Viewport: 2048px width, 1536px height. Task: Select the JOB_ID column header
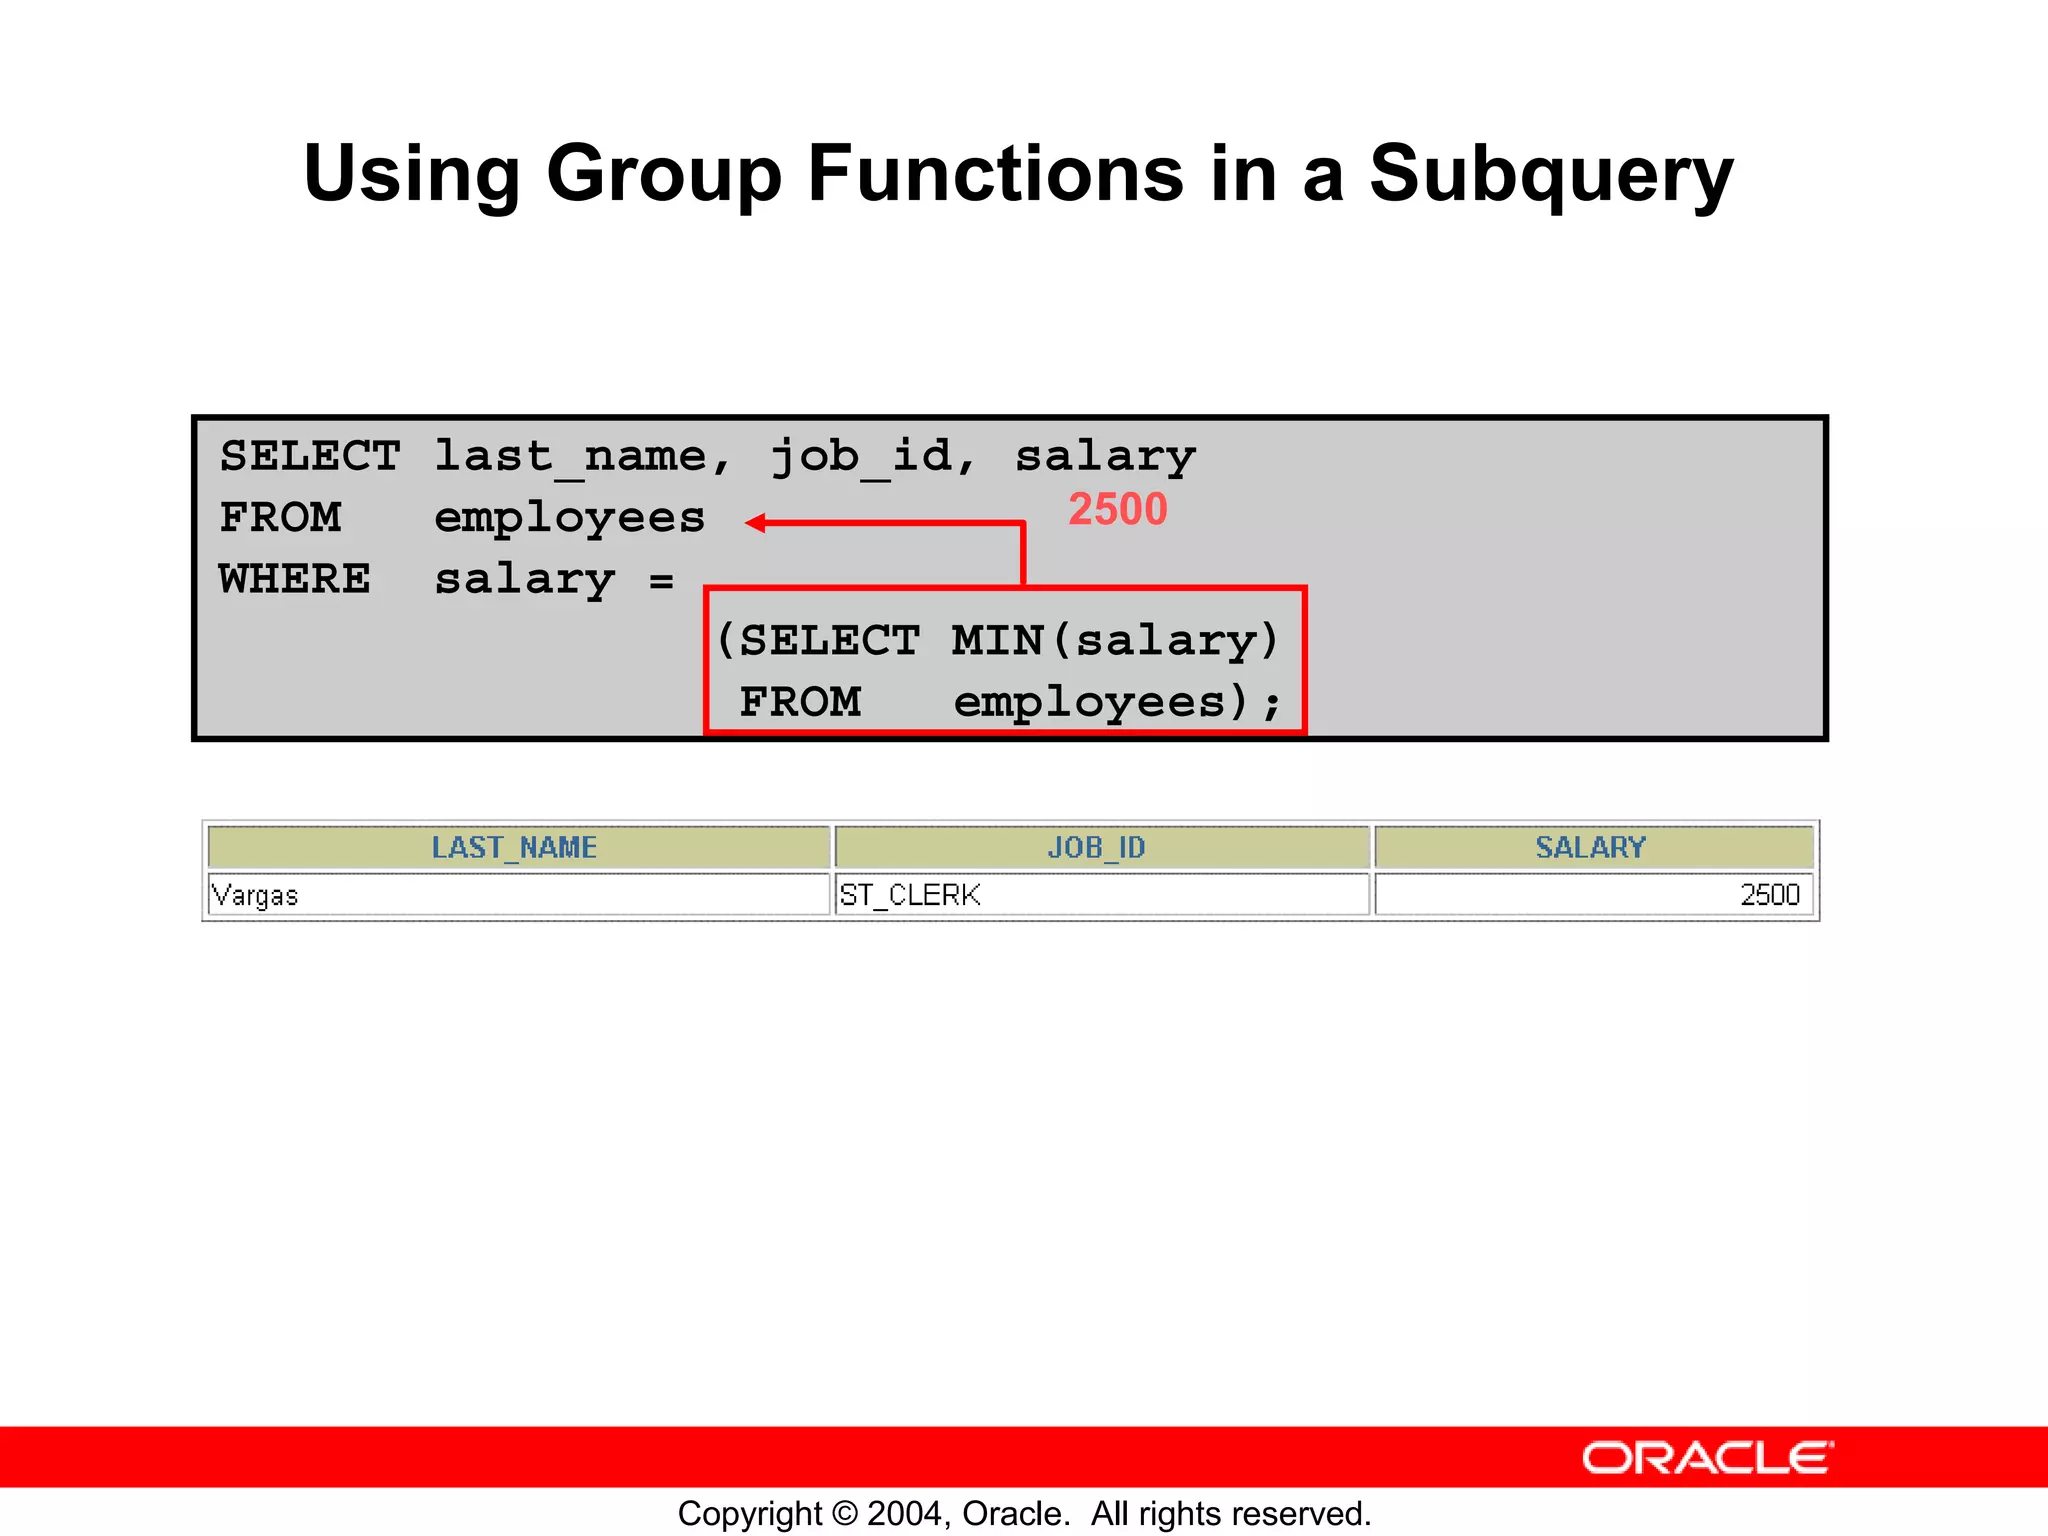point(1098,847)
